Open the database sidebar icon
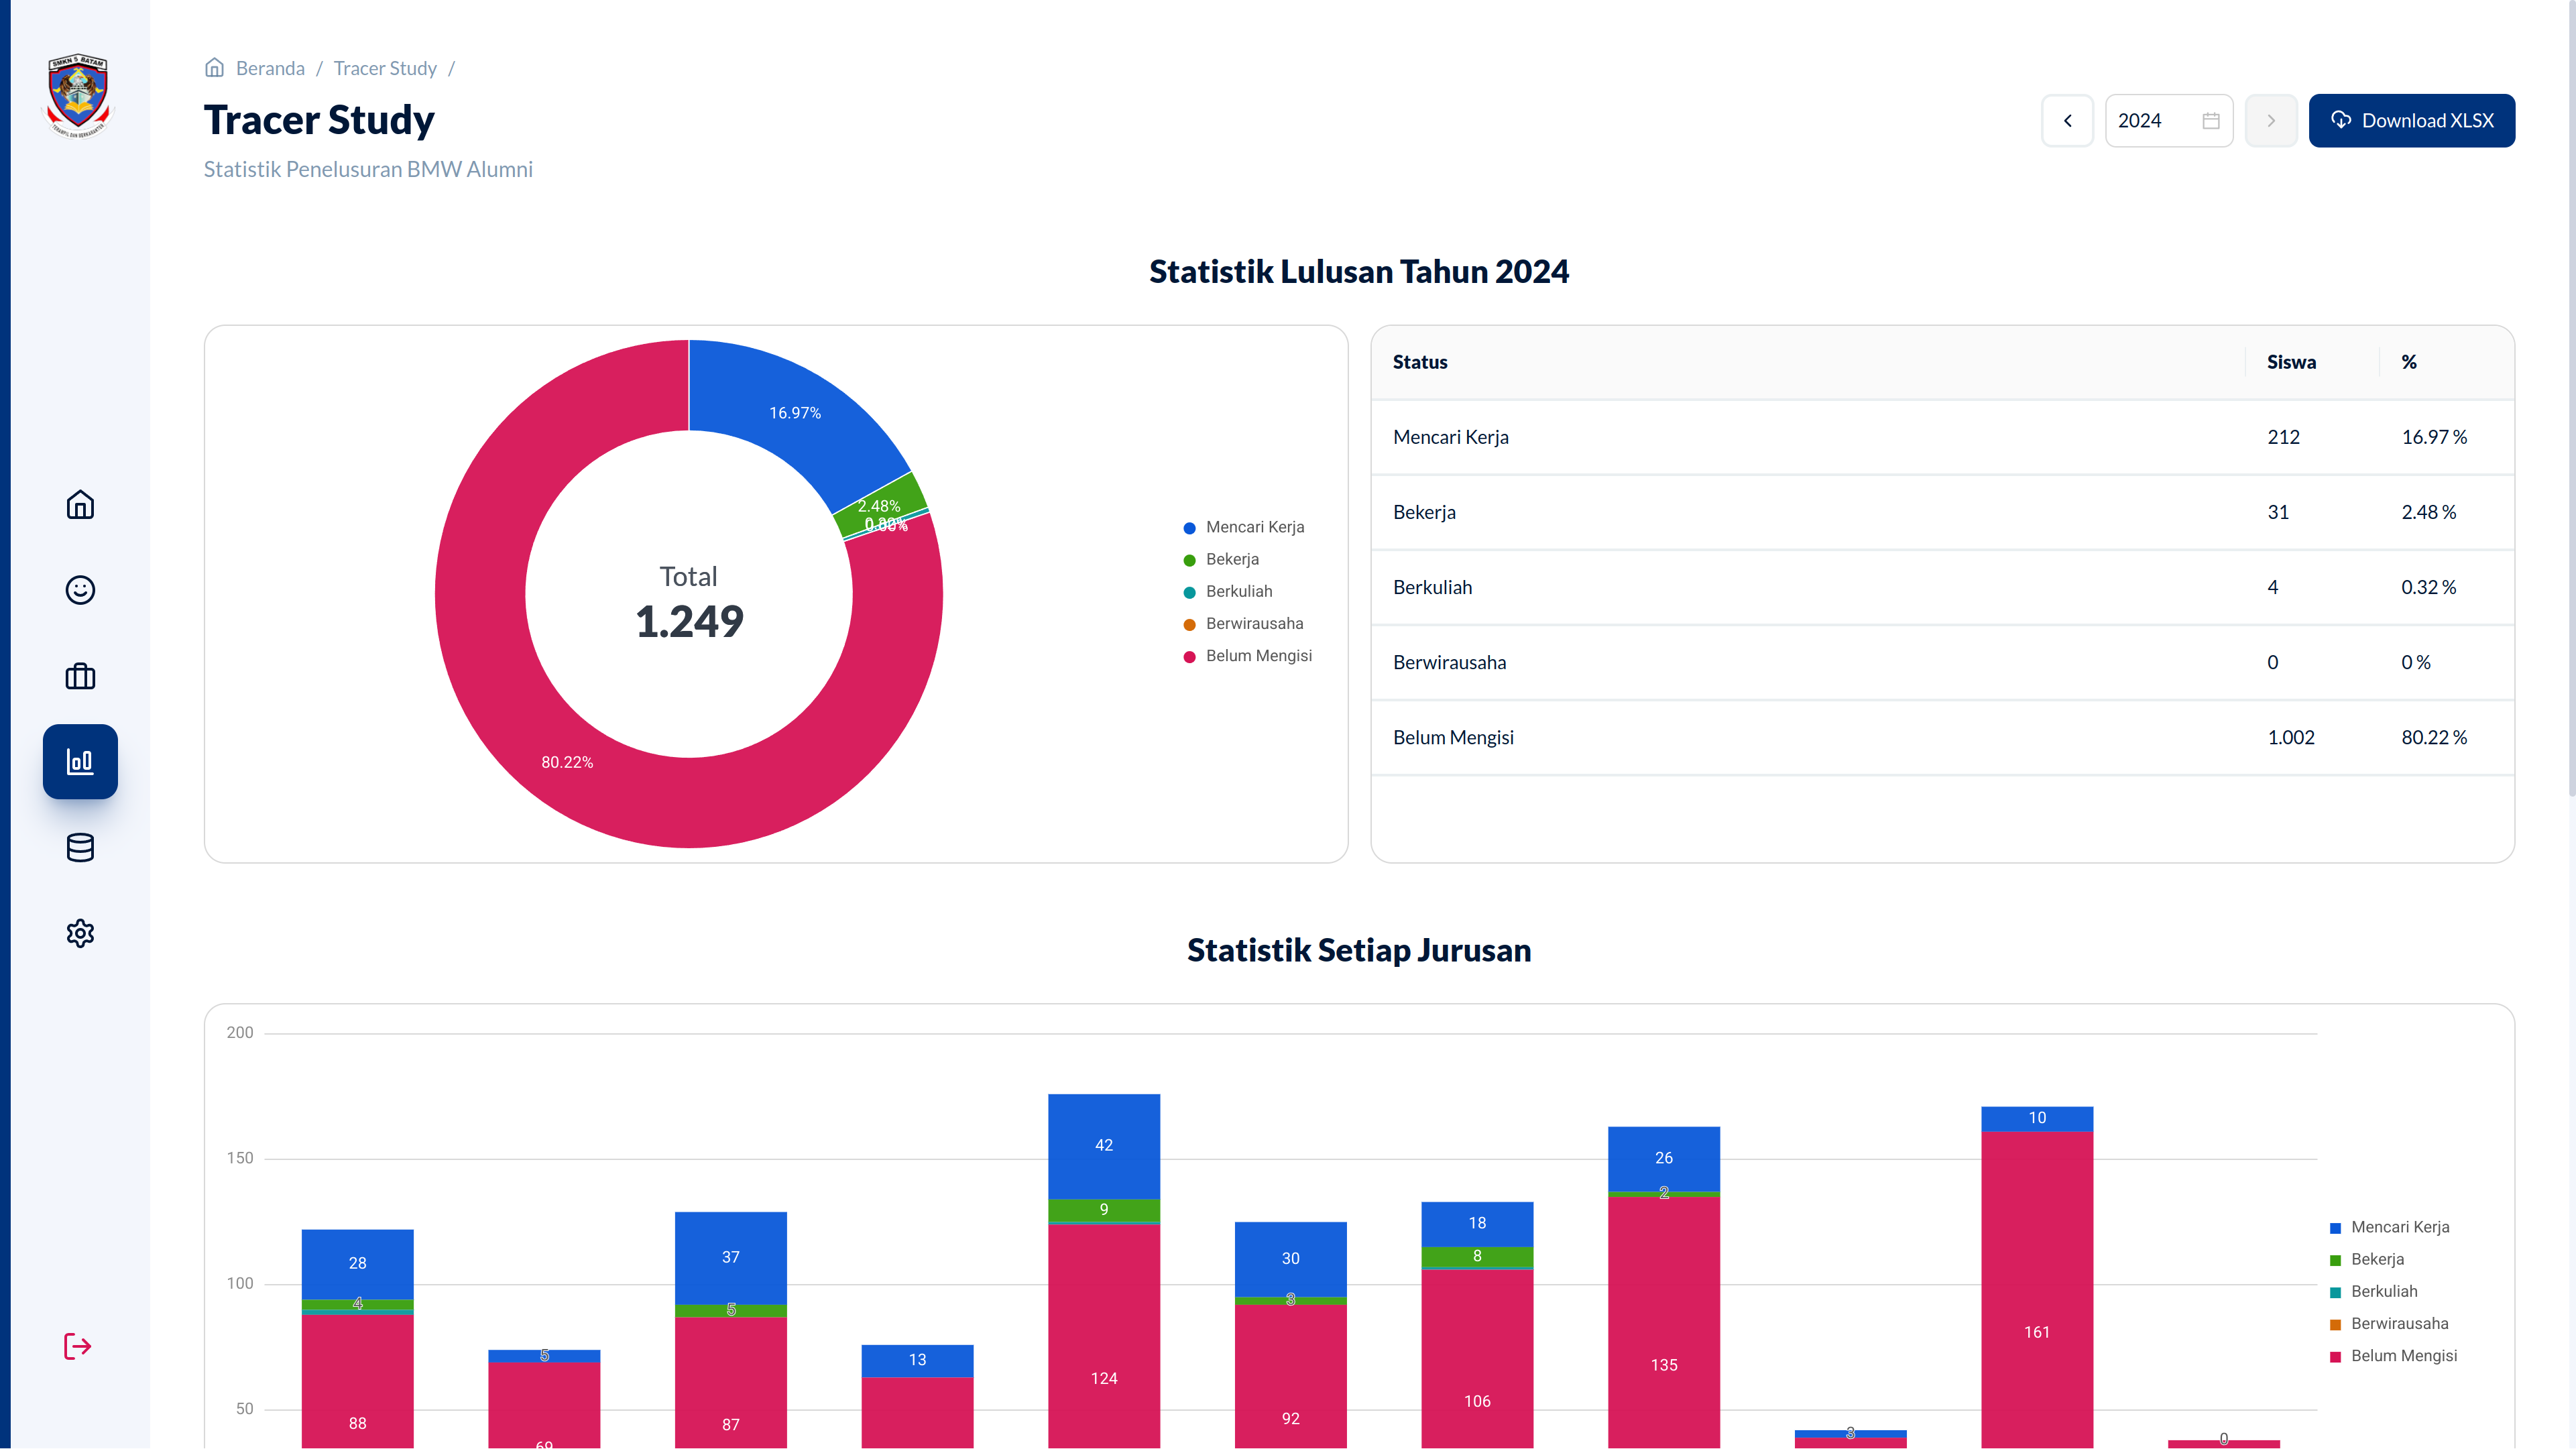Screen dimensions: 2576x1449 [80, 848]
